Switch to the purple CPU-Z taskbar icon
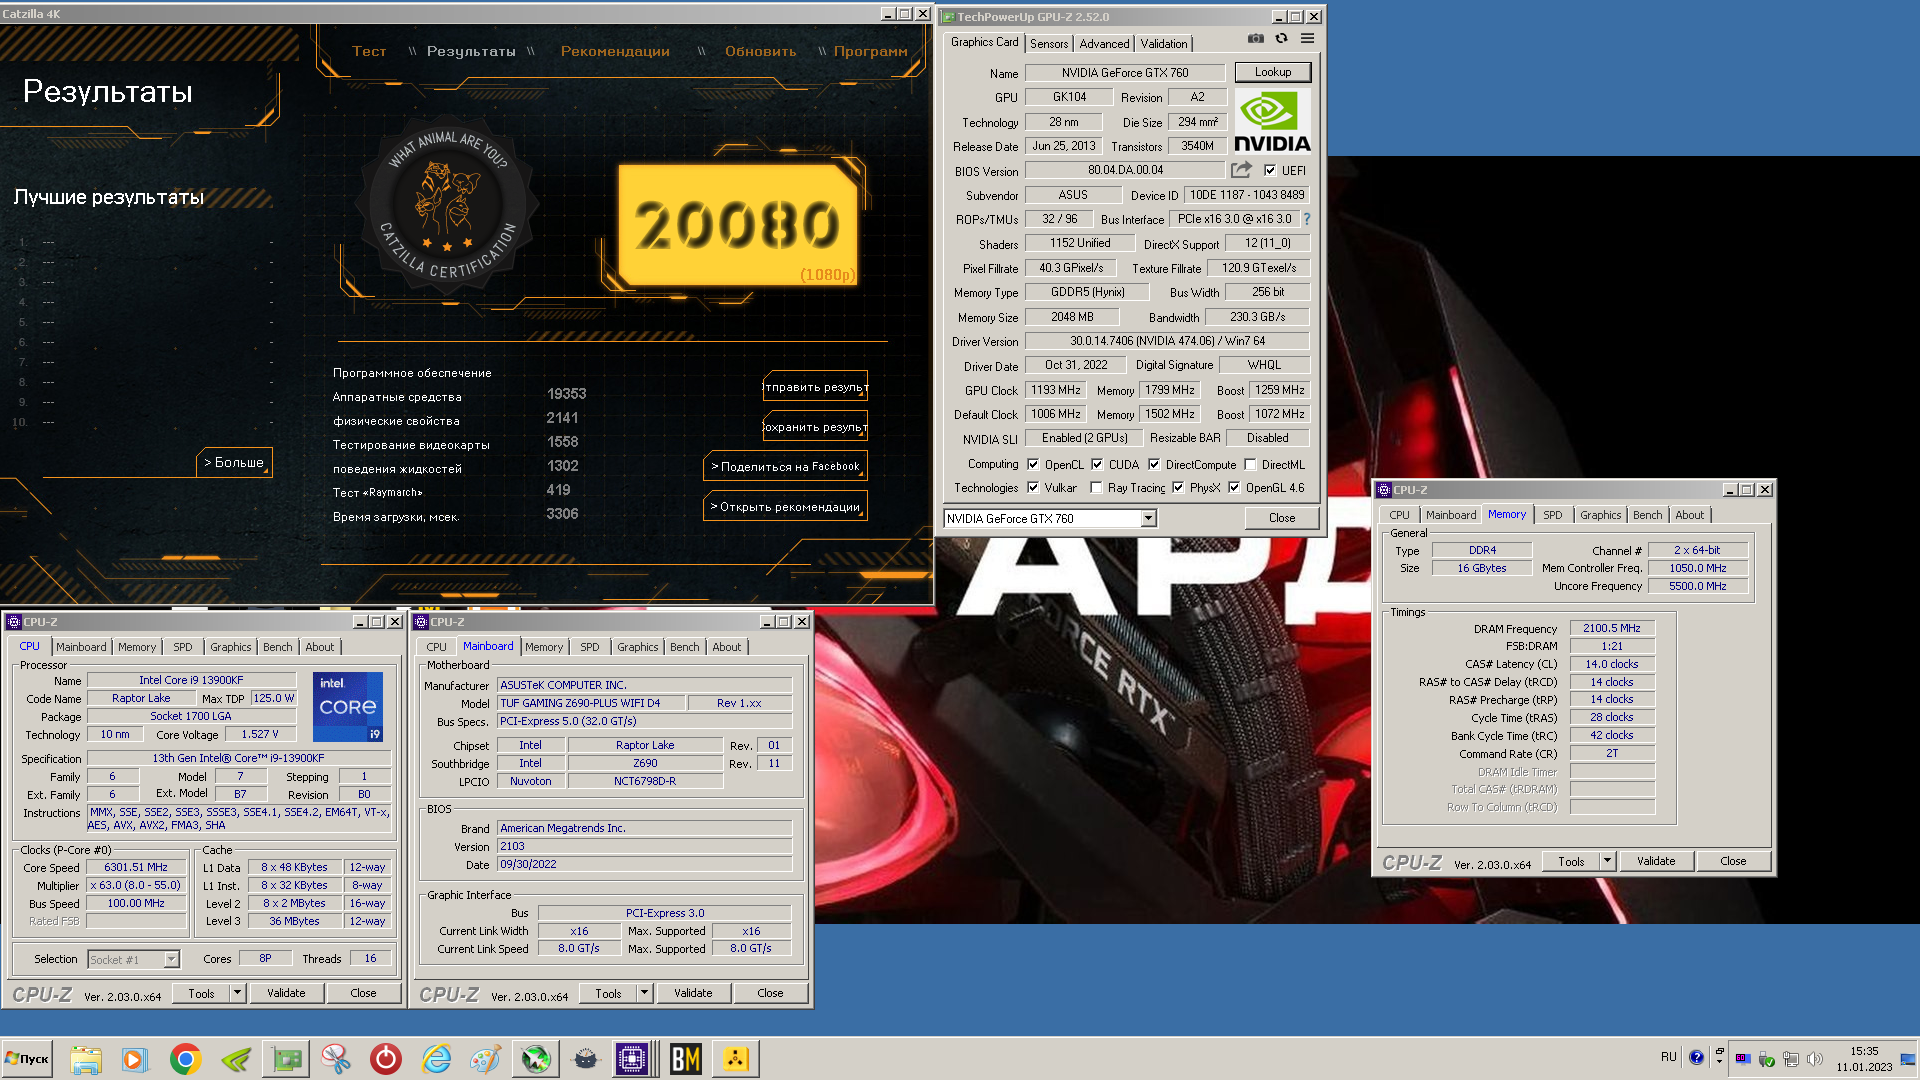The image size is (1920, 1080). tap(633, 1059)
